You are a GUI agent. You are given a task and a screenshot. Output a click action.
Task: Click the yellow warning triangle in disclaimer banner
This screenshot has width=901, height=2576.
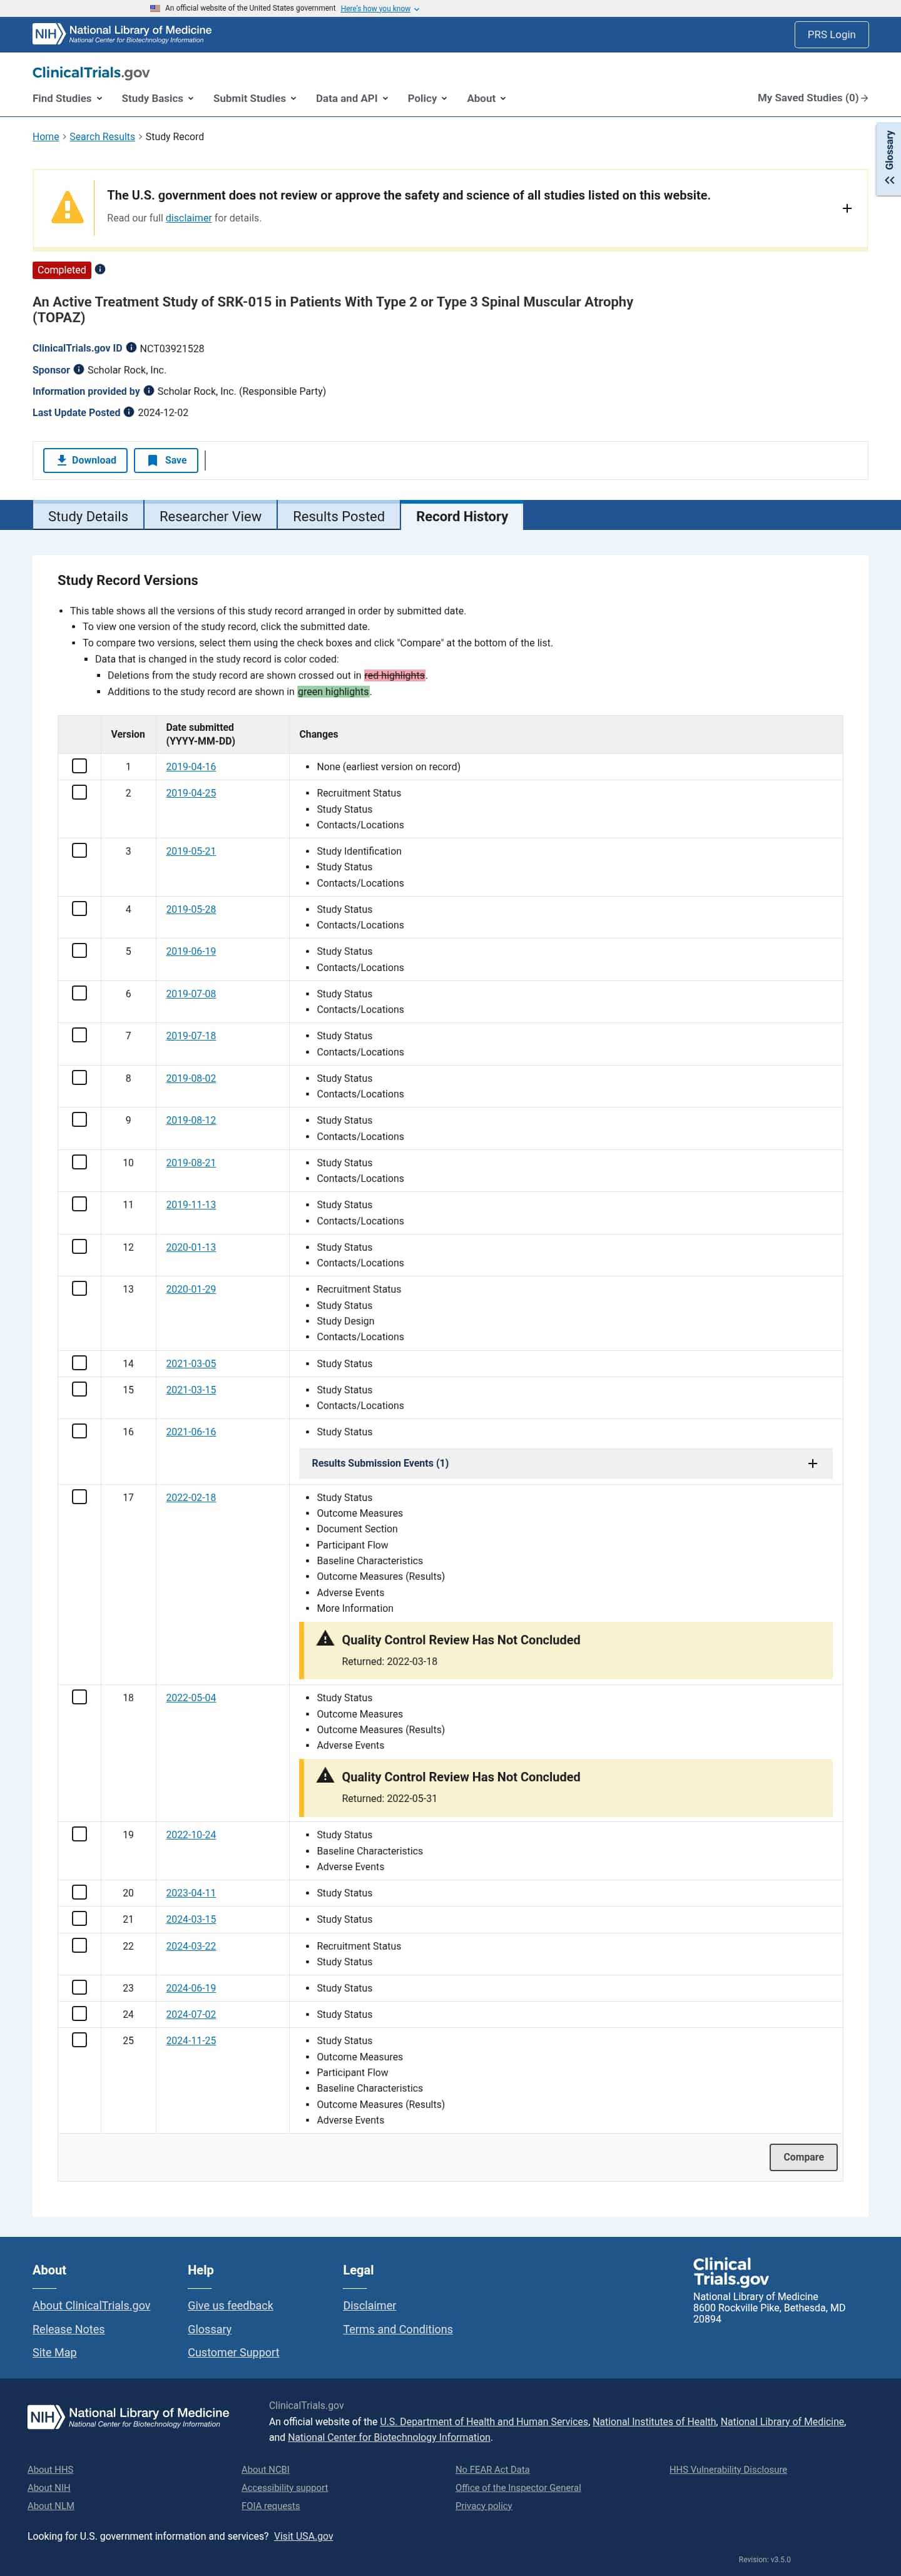[x=67, y=207]
